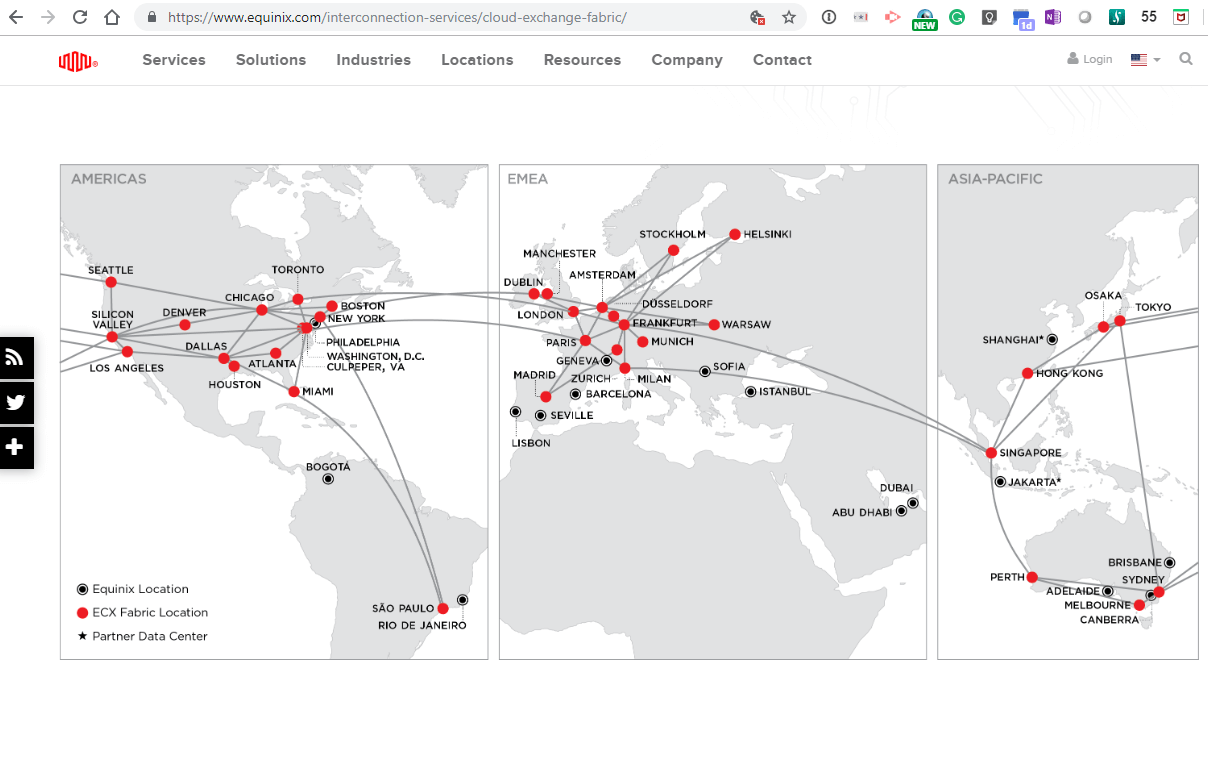
Task: Click the Equinix logo in the navigation bar
Action: click(79, 60)
